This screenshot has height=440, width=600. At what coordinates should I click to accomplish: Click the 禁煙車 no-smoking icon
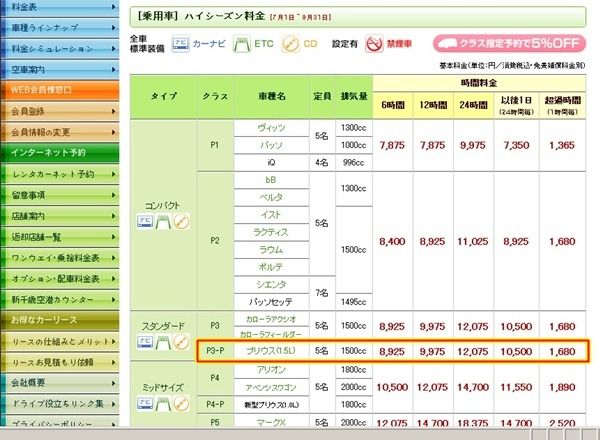tap(374, 44)
